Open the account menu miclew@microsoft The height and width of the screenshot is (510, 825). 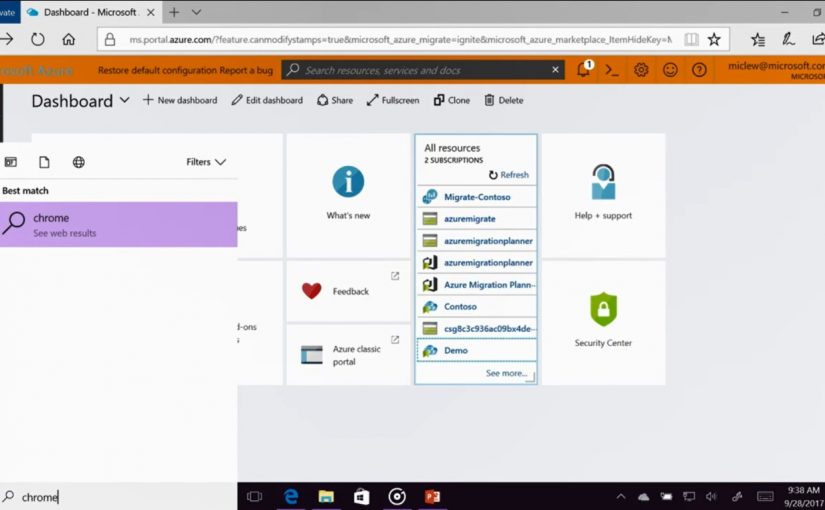[776, 70]
